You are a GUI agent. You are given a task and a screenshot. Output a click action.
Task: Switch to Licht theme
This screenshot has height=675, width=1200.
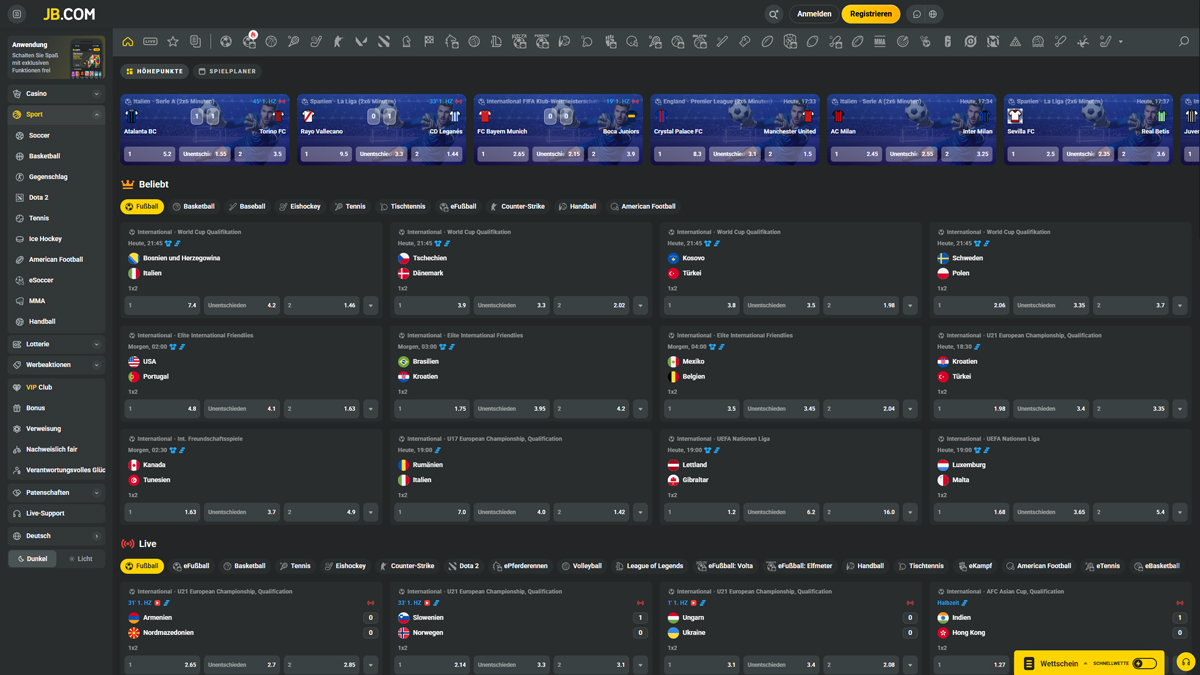pyautogui.click(x=80, y=559)
